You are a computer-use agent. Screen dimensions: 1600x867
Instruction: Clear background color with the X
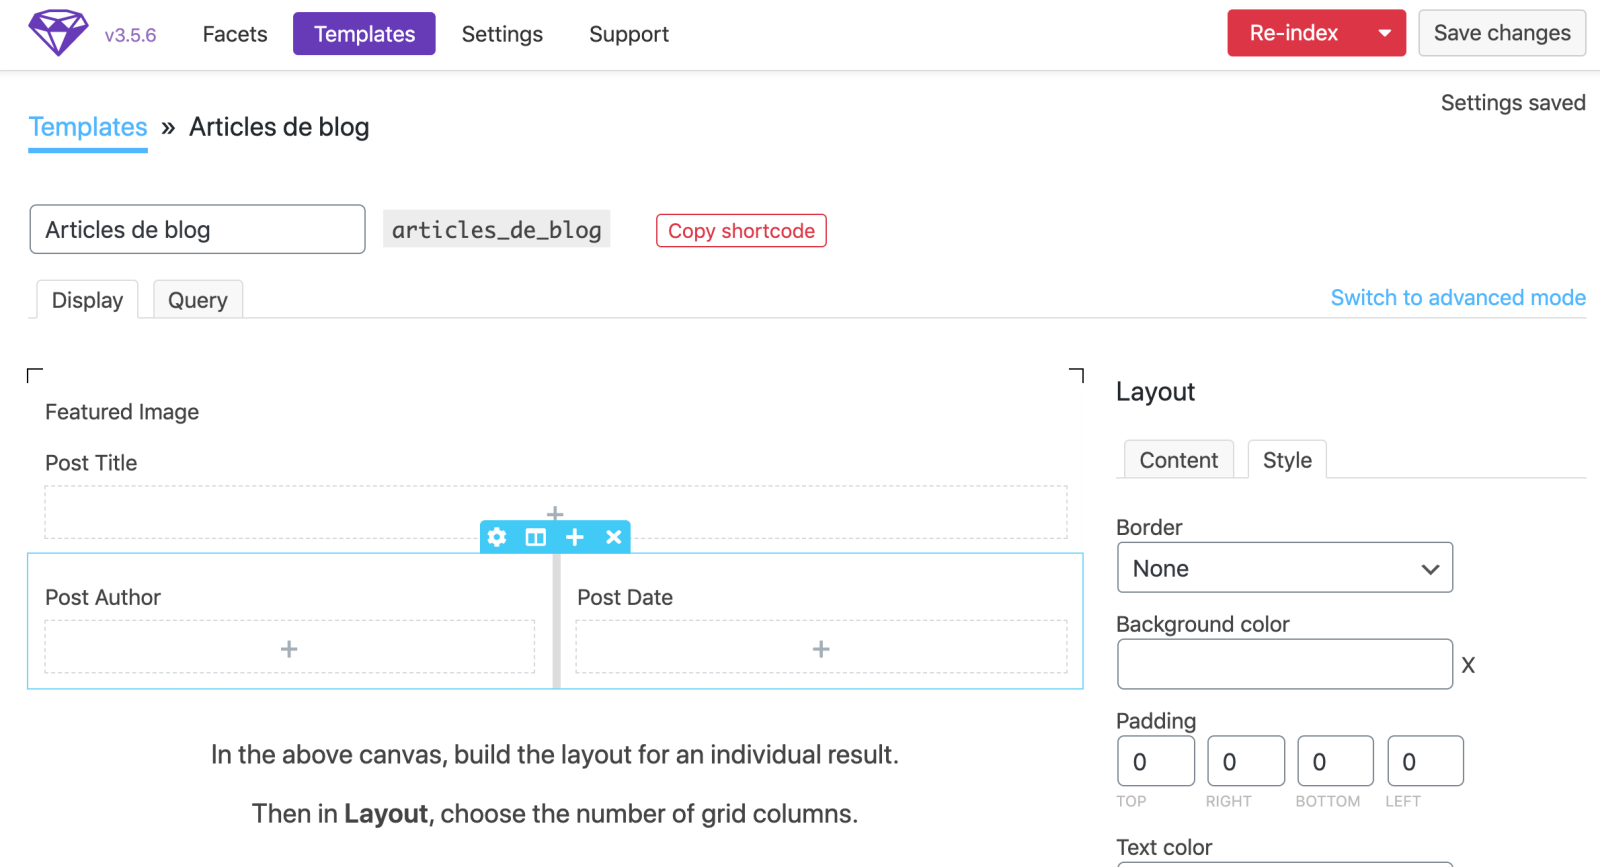tap(1468, 665)
